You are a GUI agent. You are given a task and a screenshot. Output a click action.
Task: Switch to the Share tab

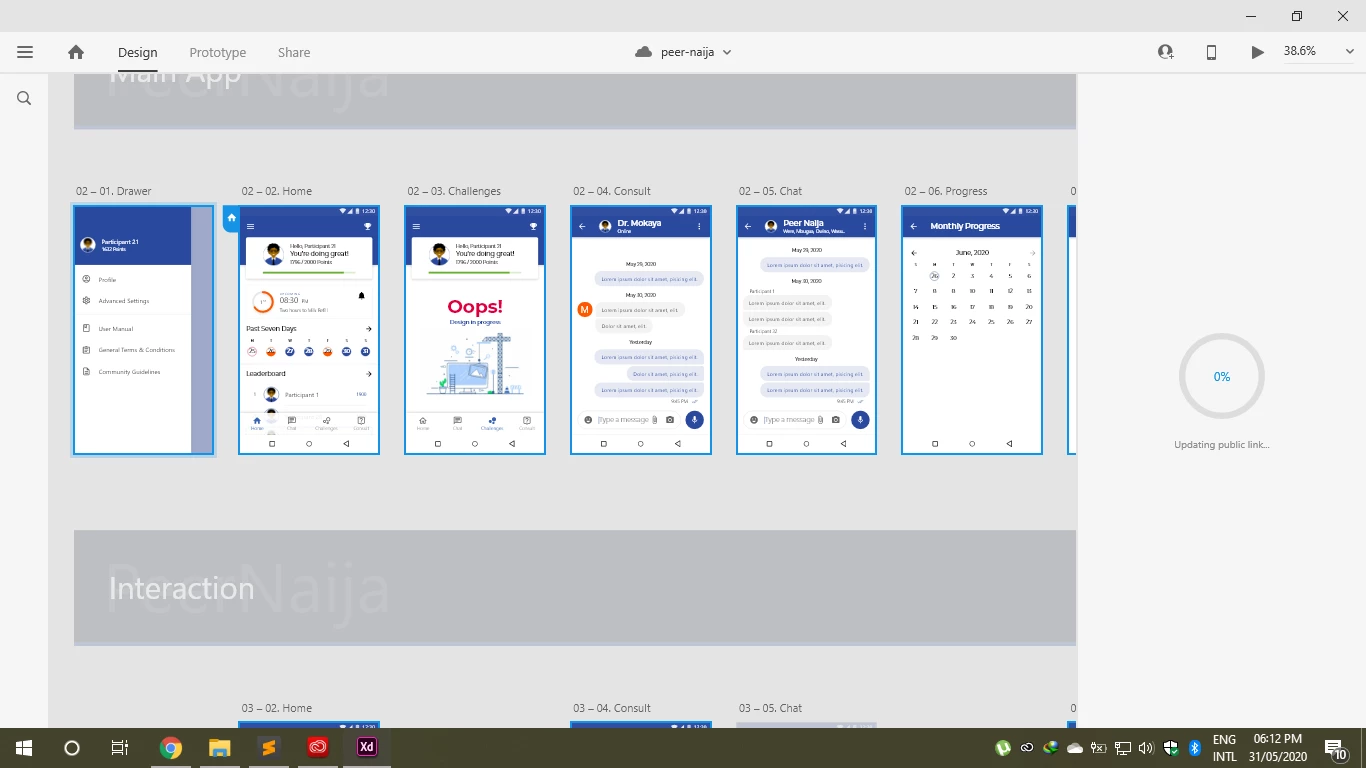294,52
